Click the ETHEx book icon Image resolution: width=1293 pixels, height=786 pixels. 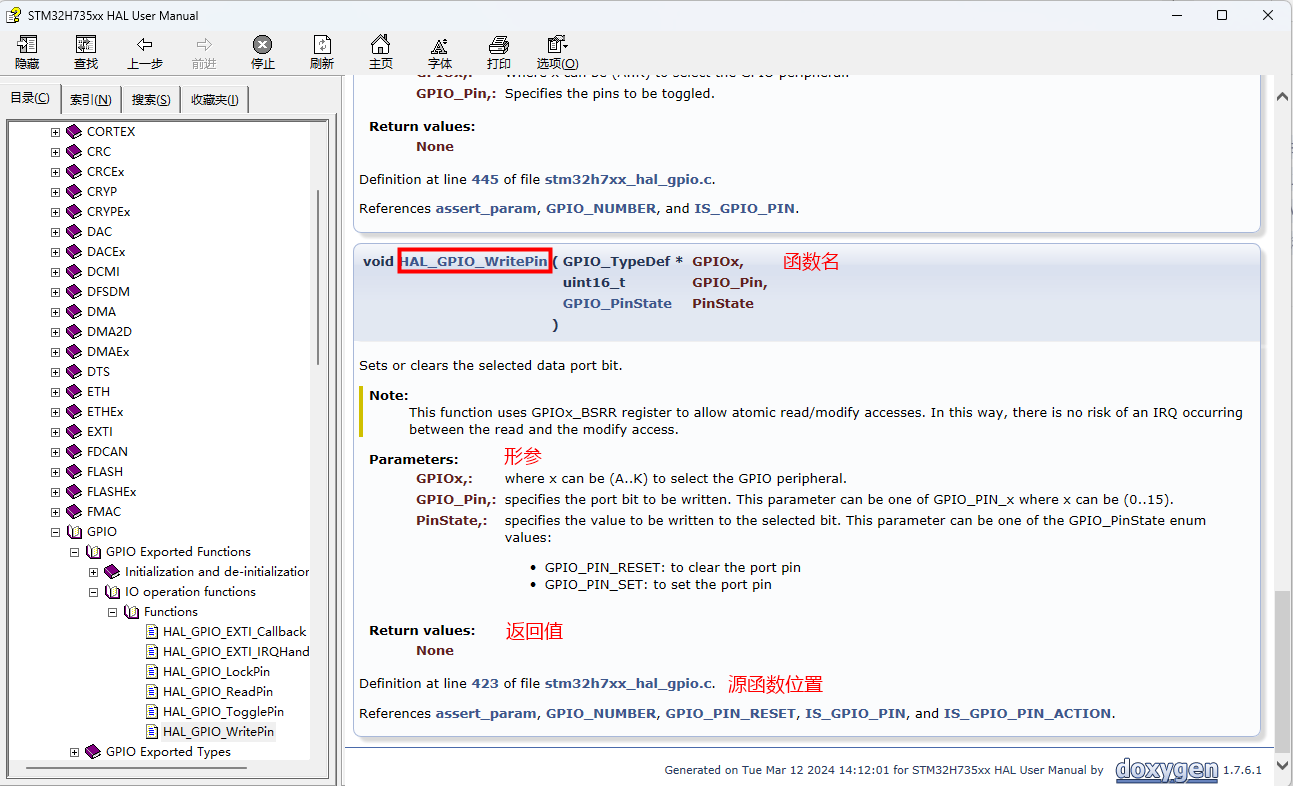pyautogui.click(x=74, y=412)
